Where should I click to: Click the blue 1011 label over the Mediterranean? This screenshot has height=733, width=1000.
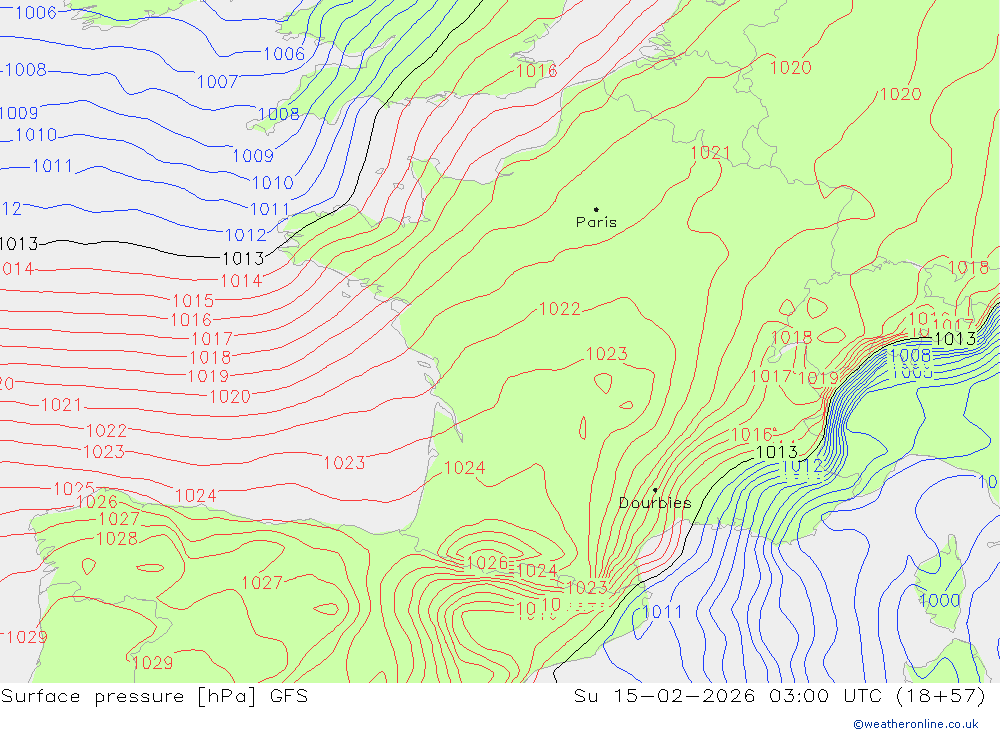(662, 612)
